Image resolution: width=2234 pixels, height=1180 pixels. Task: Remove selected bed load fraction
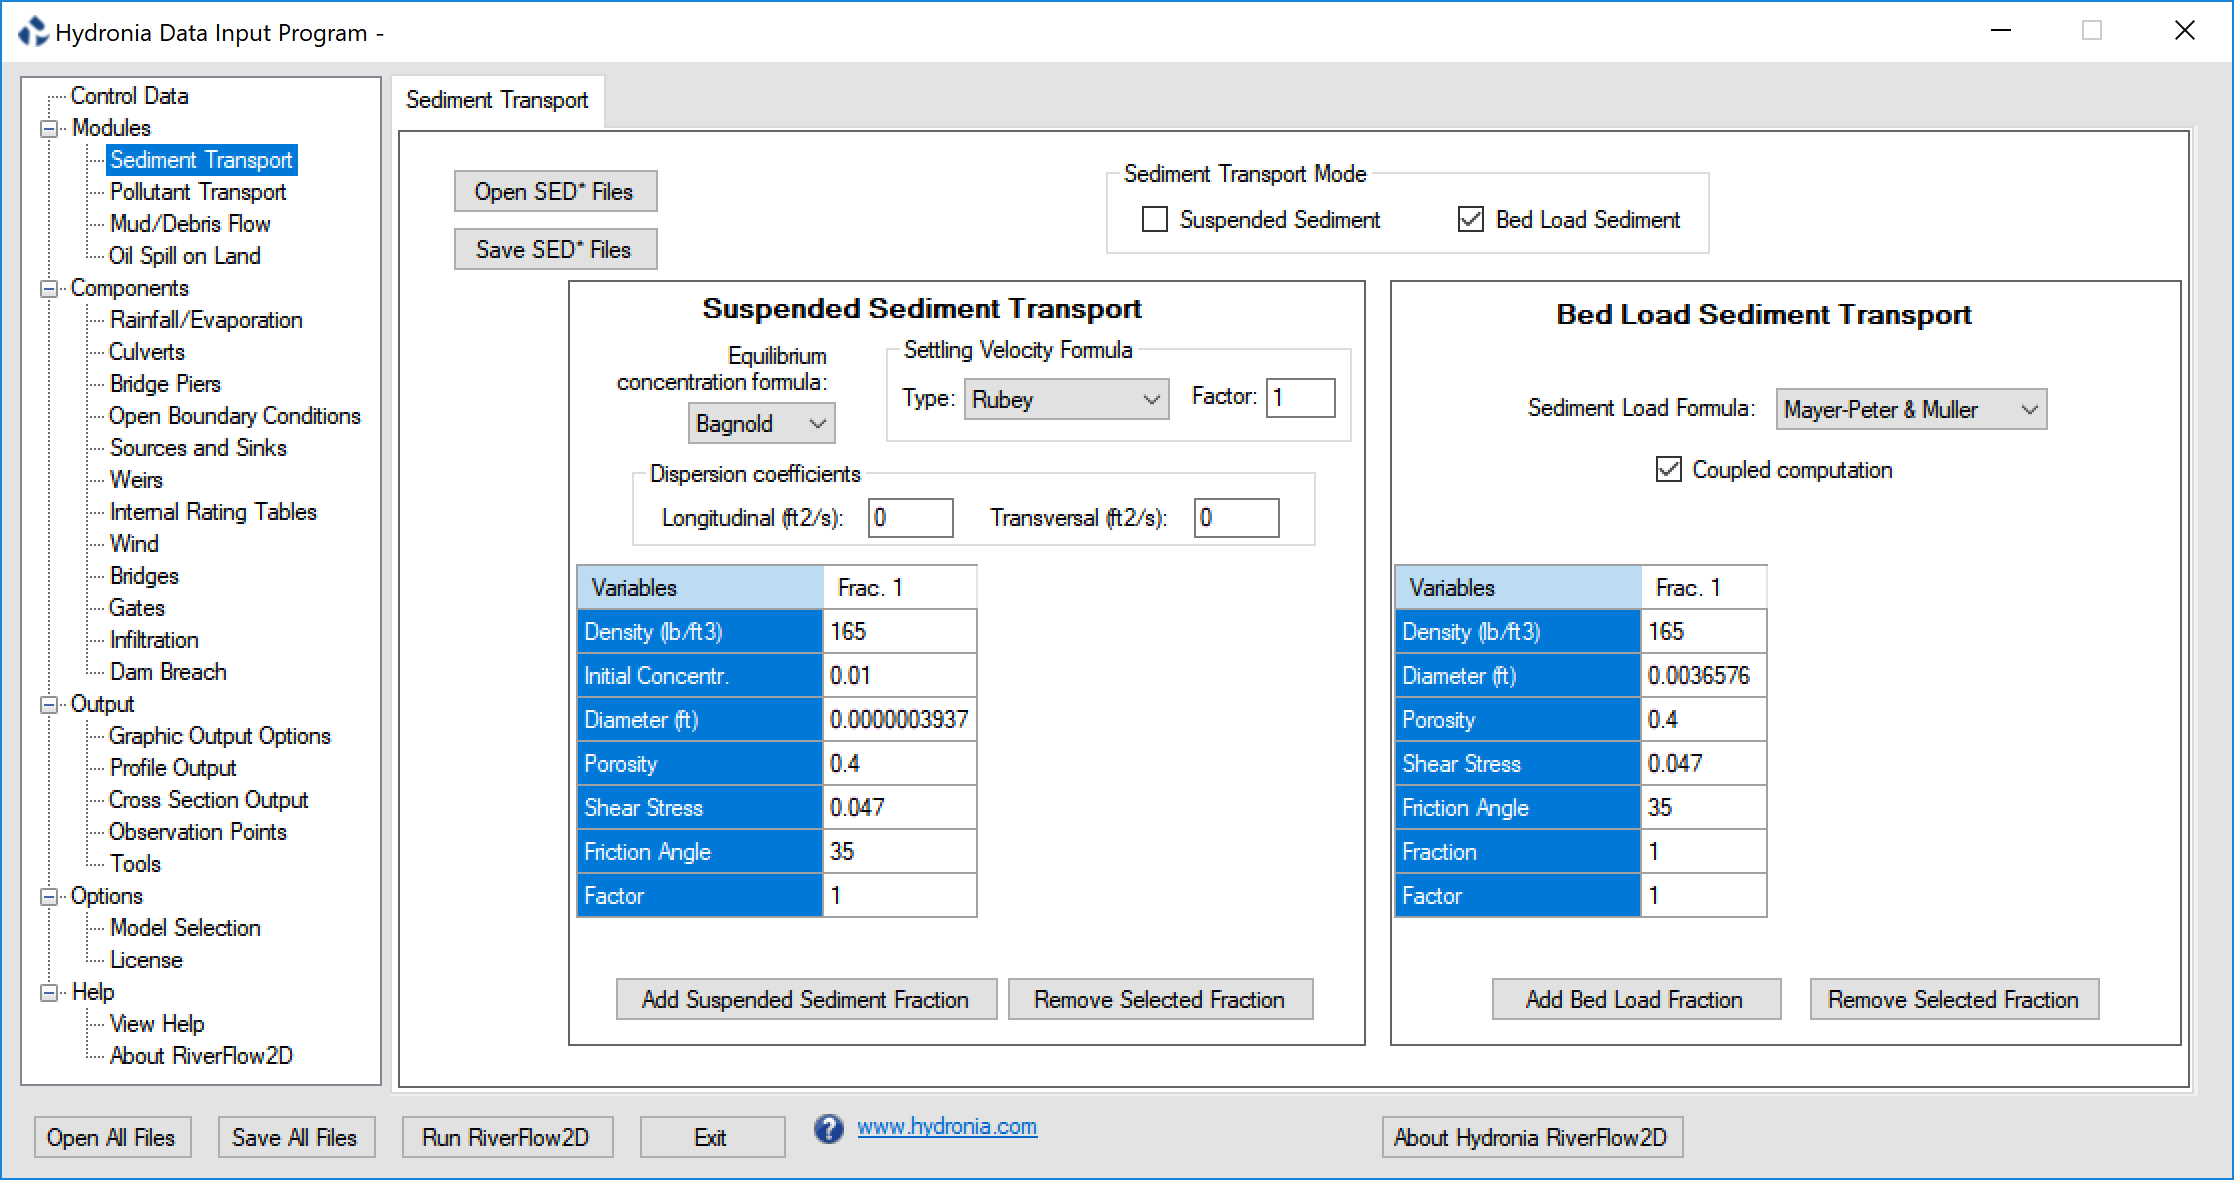tap(1954, 999)
